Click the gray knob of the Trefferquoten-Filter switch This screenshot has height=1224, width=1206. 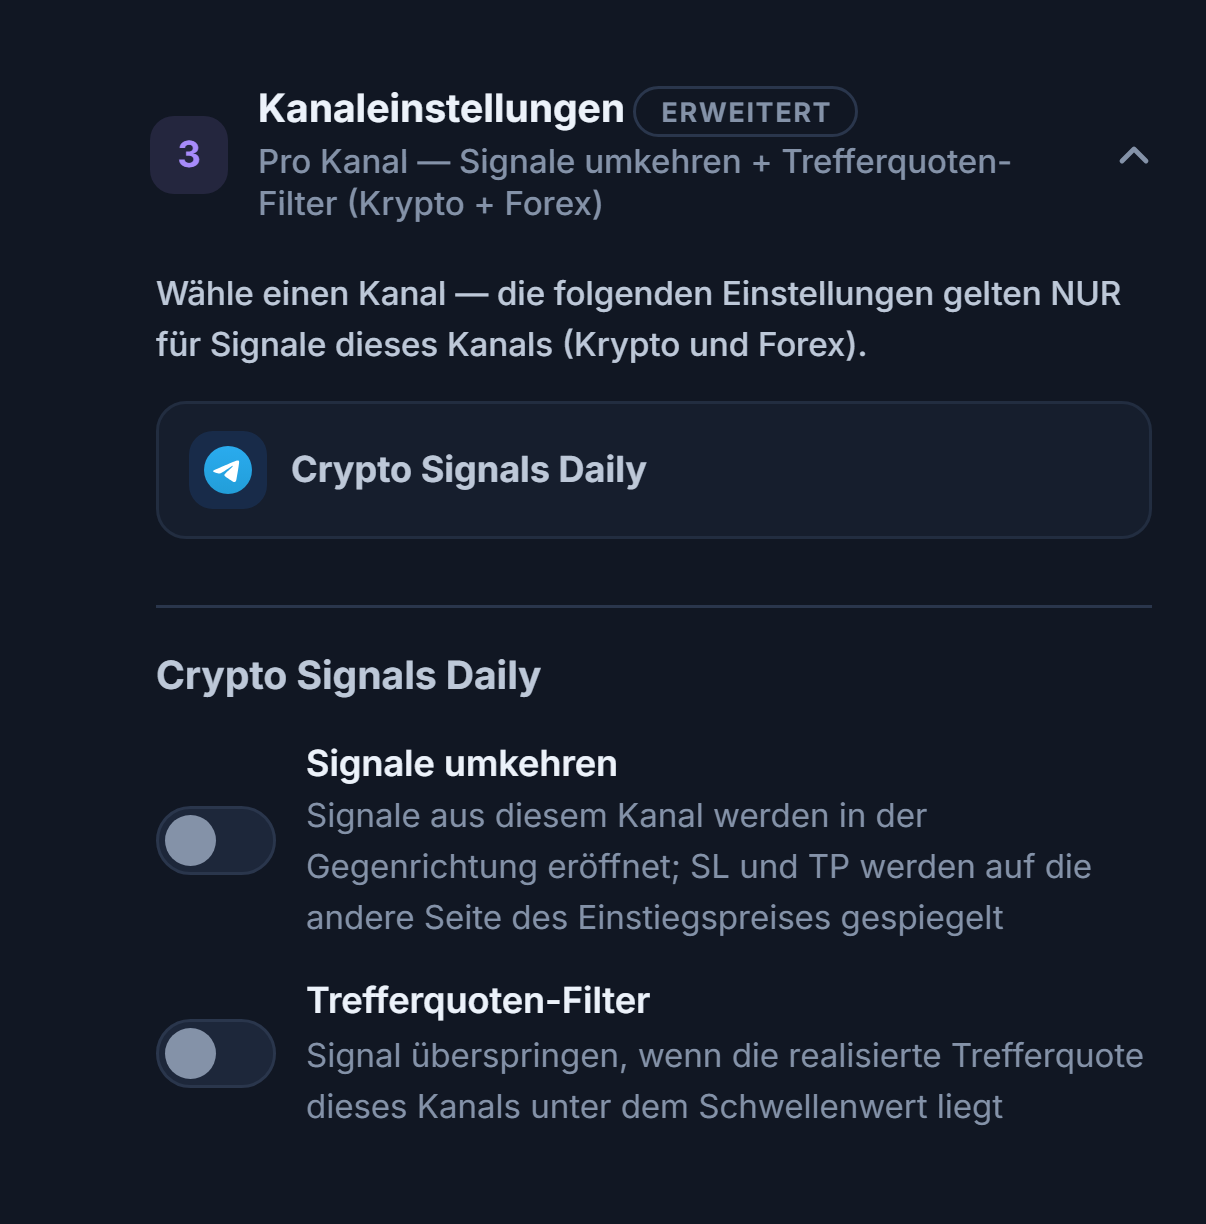pyautogui.click(x=190, y=1053)
